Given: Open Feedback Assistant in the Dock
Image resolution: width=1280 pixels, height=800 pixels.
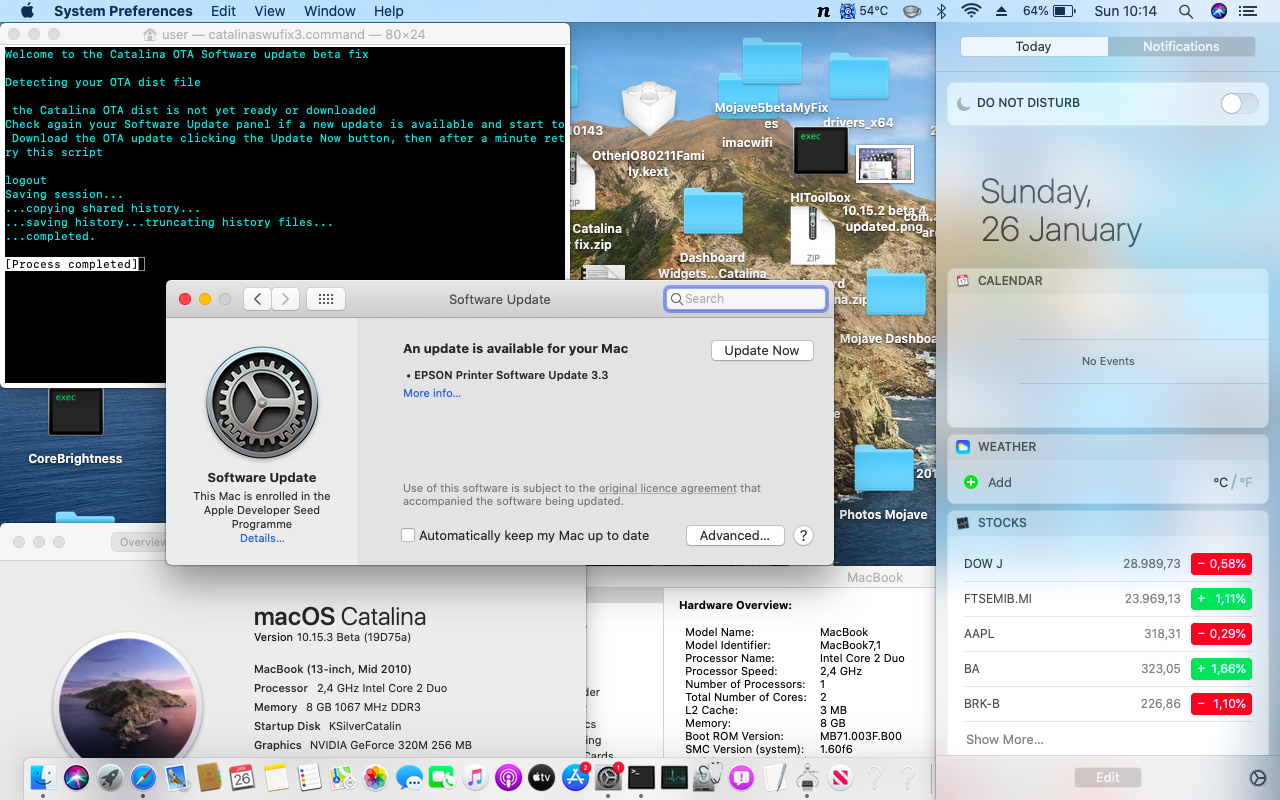Looking at the screenshot, I should pyautogui.click(x=741, y=777).
